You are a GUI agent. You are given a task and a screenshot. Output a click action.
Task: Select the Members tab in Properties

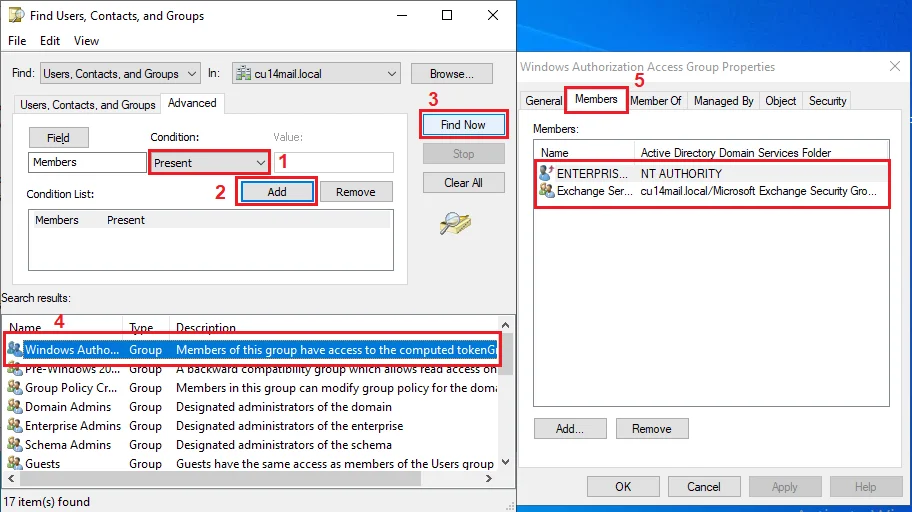click(596, 99)
